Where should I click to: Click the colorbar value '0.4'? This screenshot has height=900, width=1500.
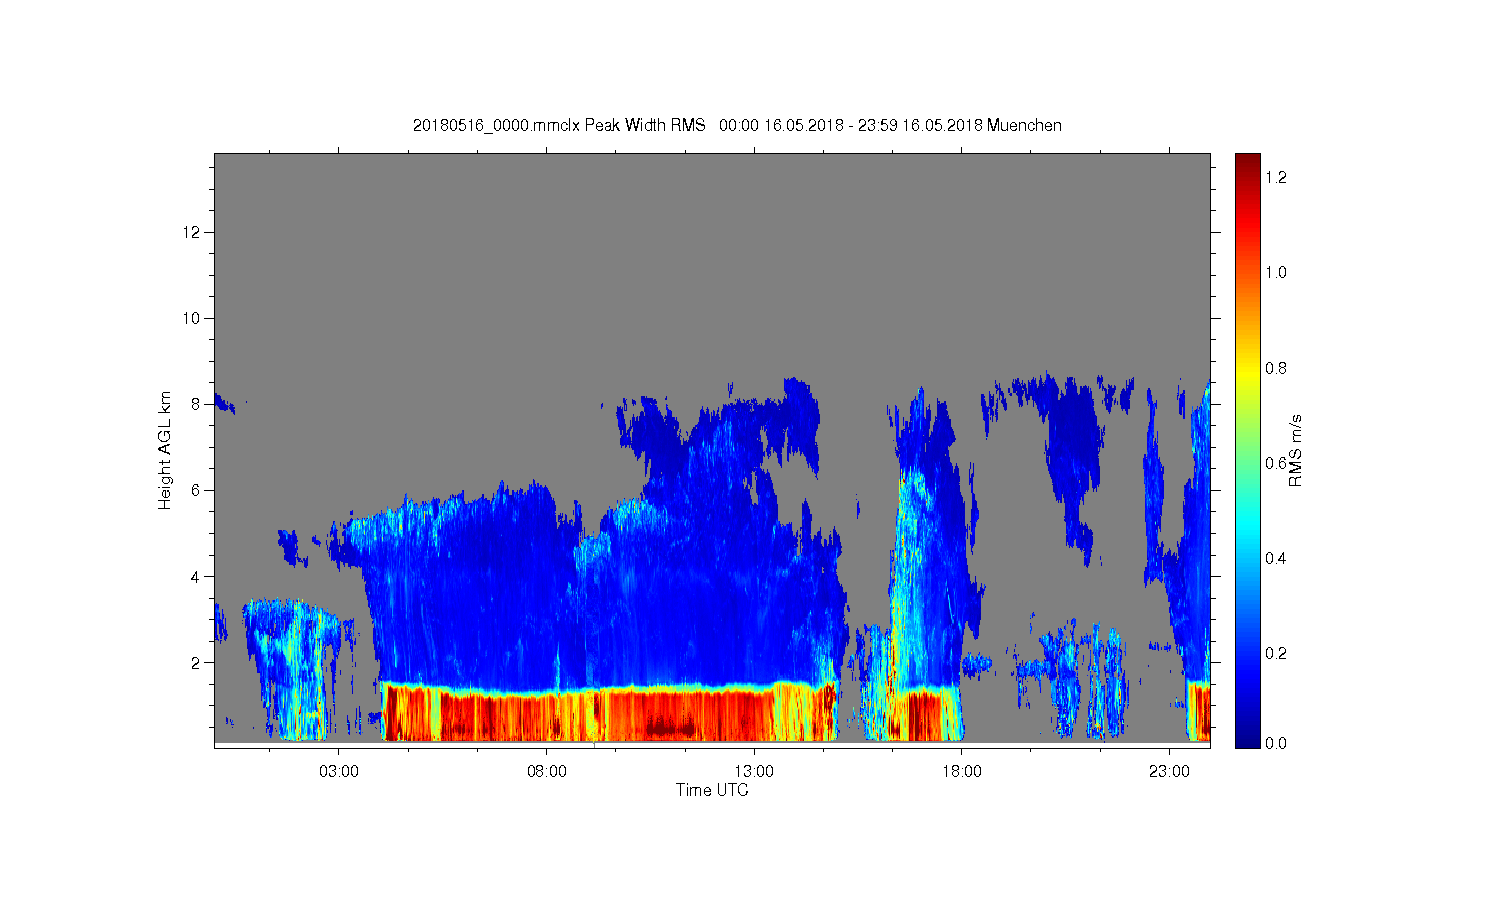(1276, 558)
